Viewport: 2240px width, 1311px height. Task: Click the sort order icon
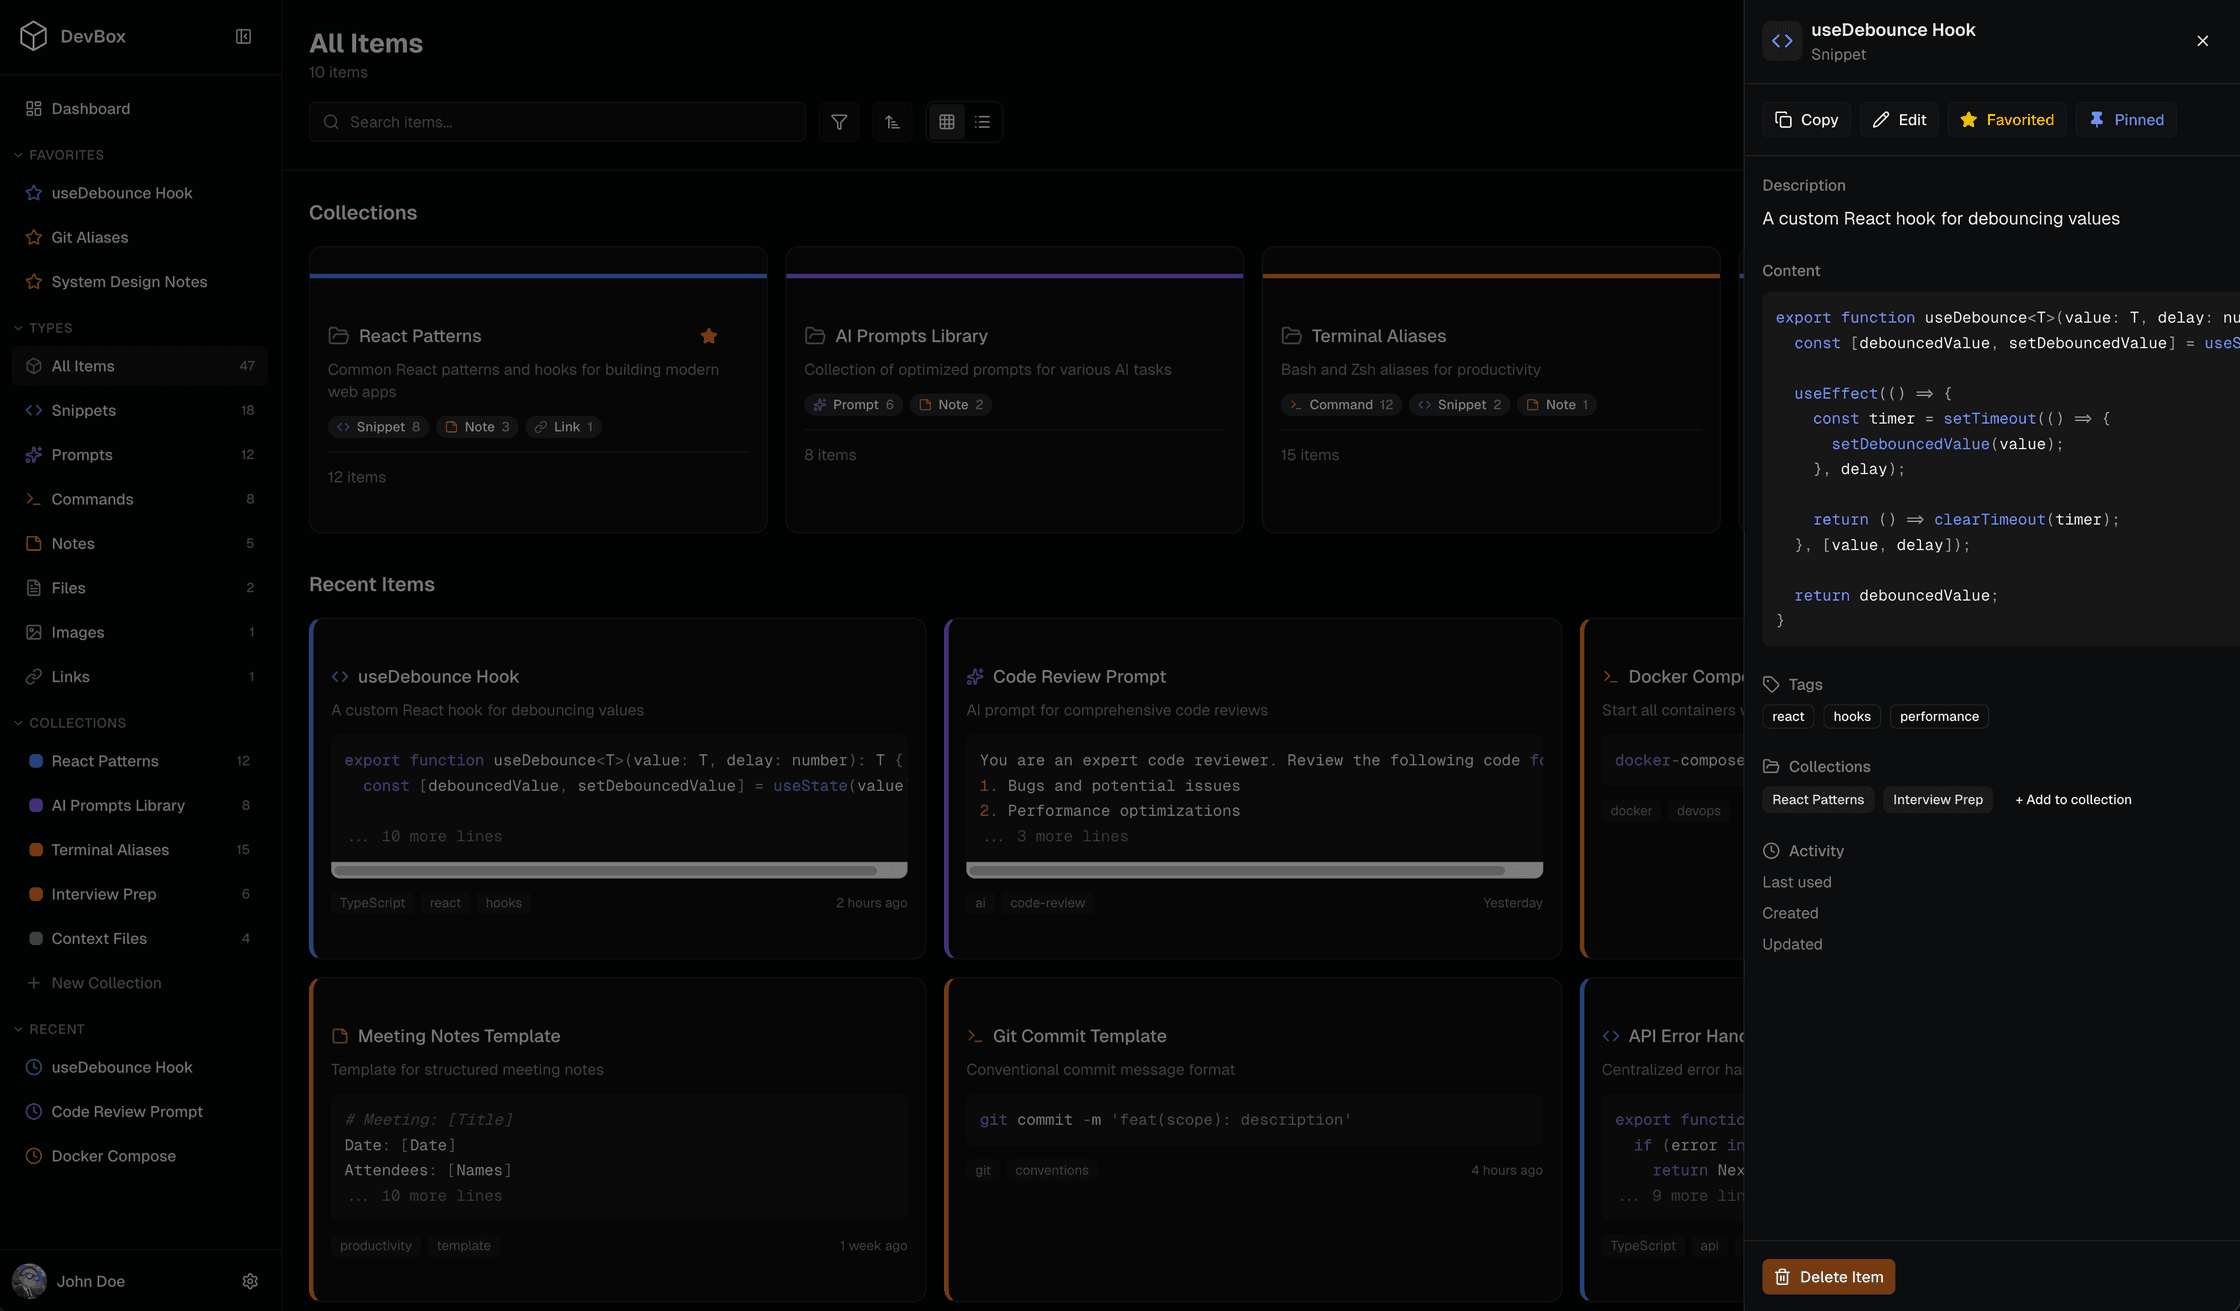(892, 122)
